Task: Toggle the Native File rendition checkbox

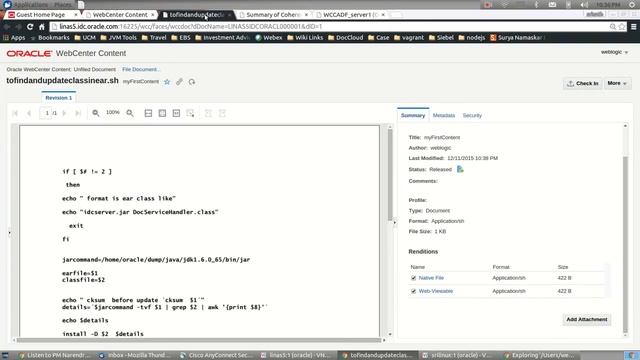Action: 413,278
